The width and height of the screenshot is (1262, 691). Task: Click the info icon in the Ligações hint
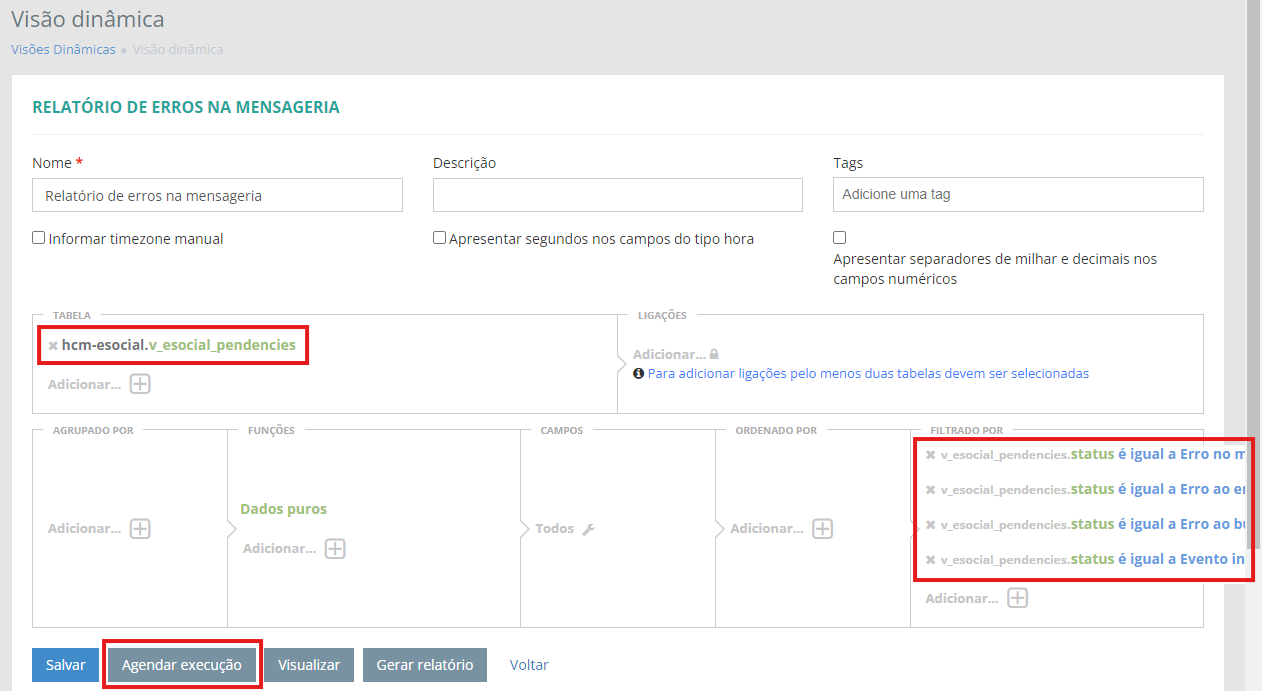[x=638, y=373]
